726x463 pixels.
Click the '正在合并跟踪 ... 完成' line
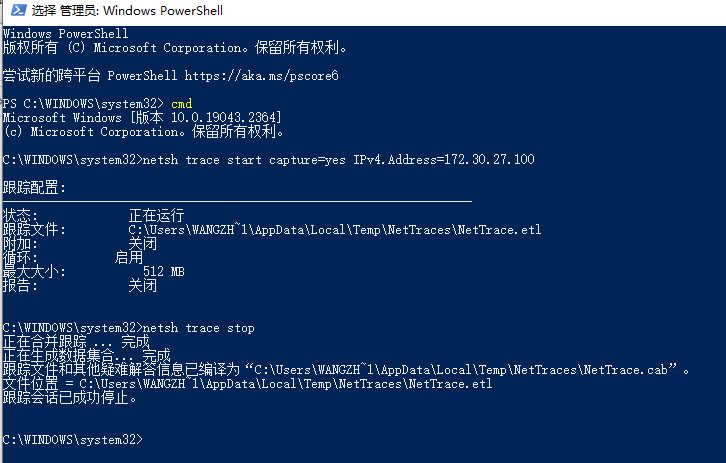[76, 342]
